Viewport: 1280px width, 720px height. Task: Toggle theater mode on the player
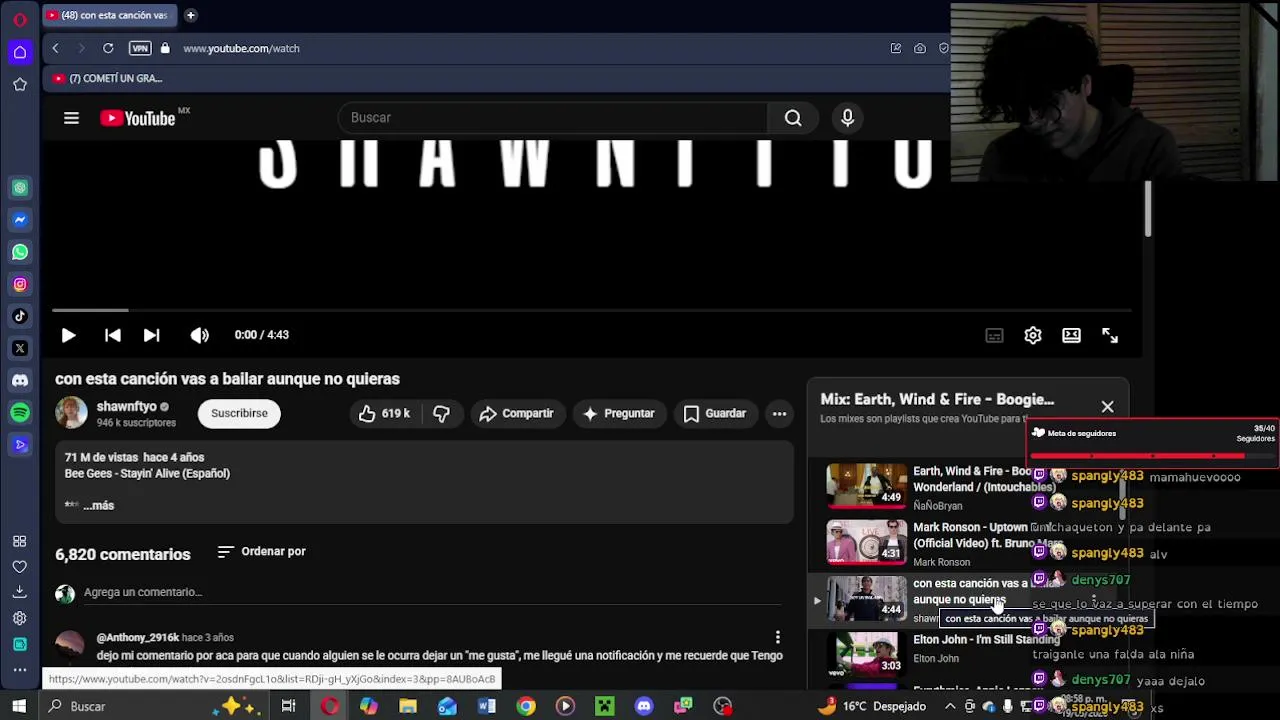pyautogui.click(x=1071, y=336)
